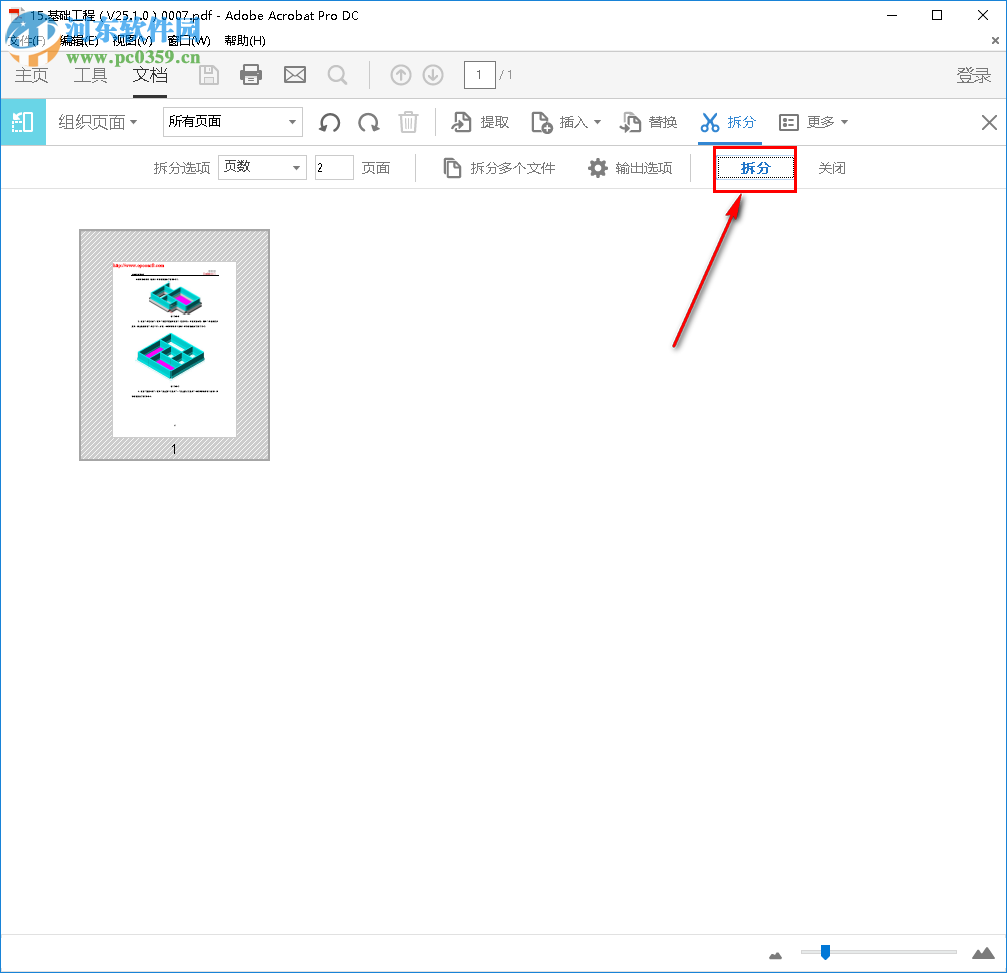
Task: Open 输出选项 via the gear icon
Action: click(x=597, y=168)
